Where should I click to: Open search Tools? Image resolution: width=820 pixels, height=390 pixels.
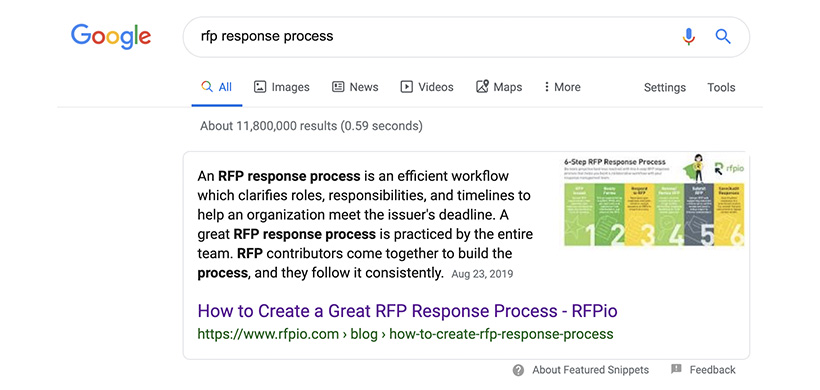(721, 88)
